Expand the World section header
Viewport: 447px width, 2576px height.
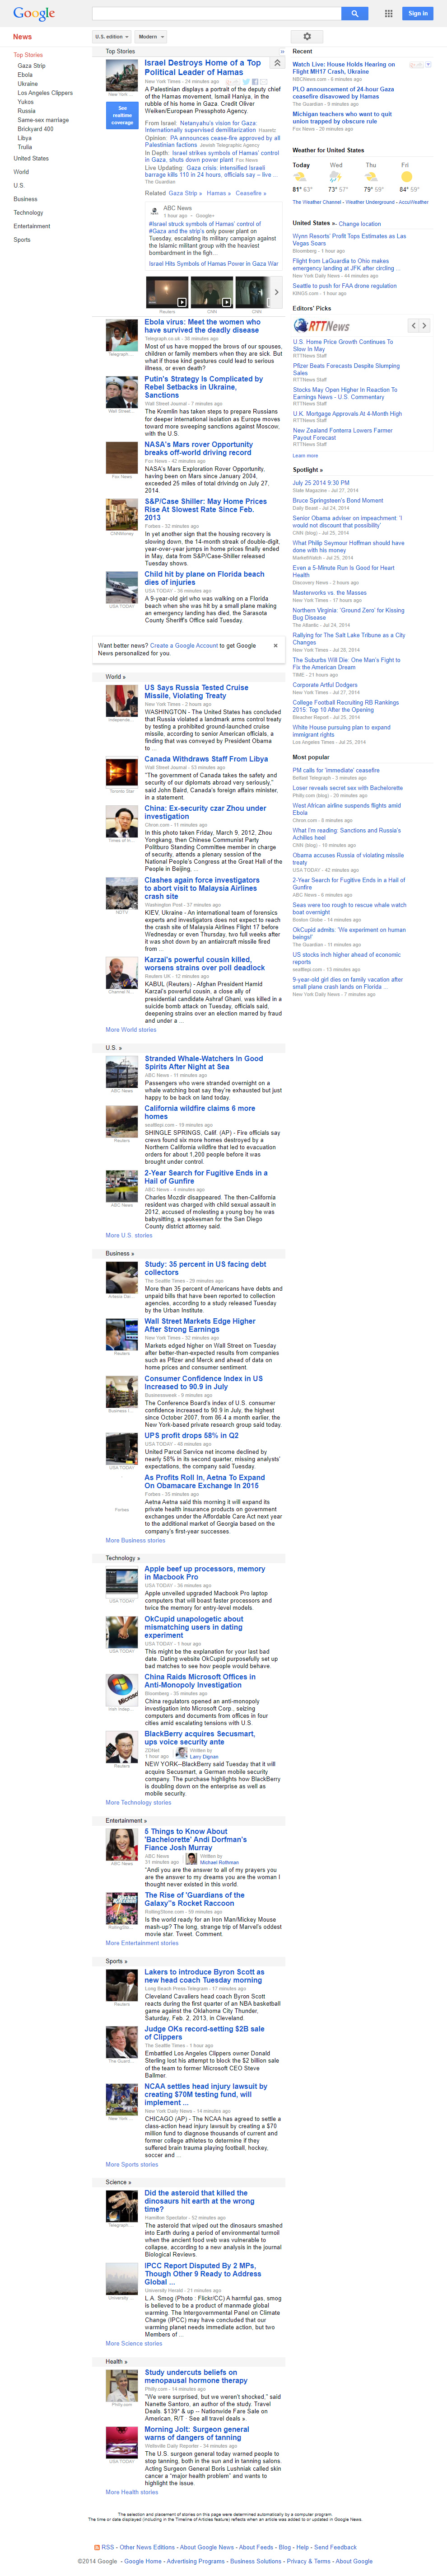115,676
